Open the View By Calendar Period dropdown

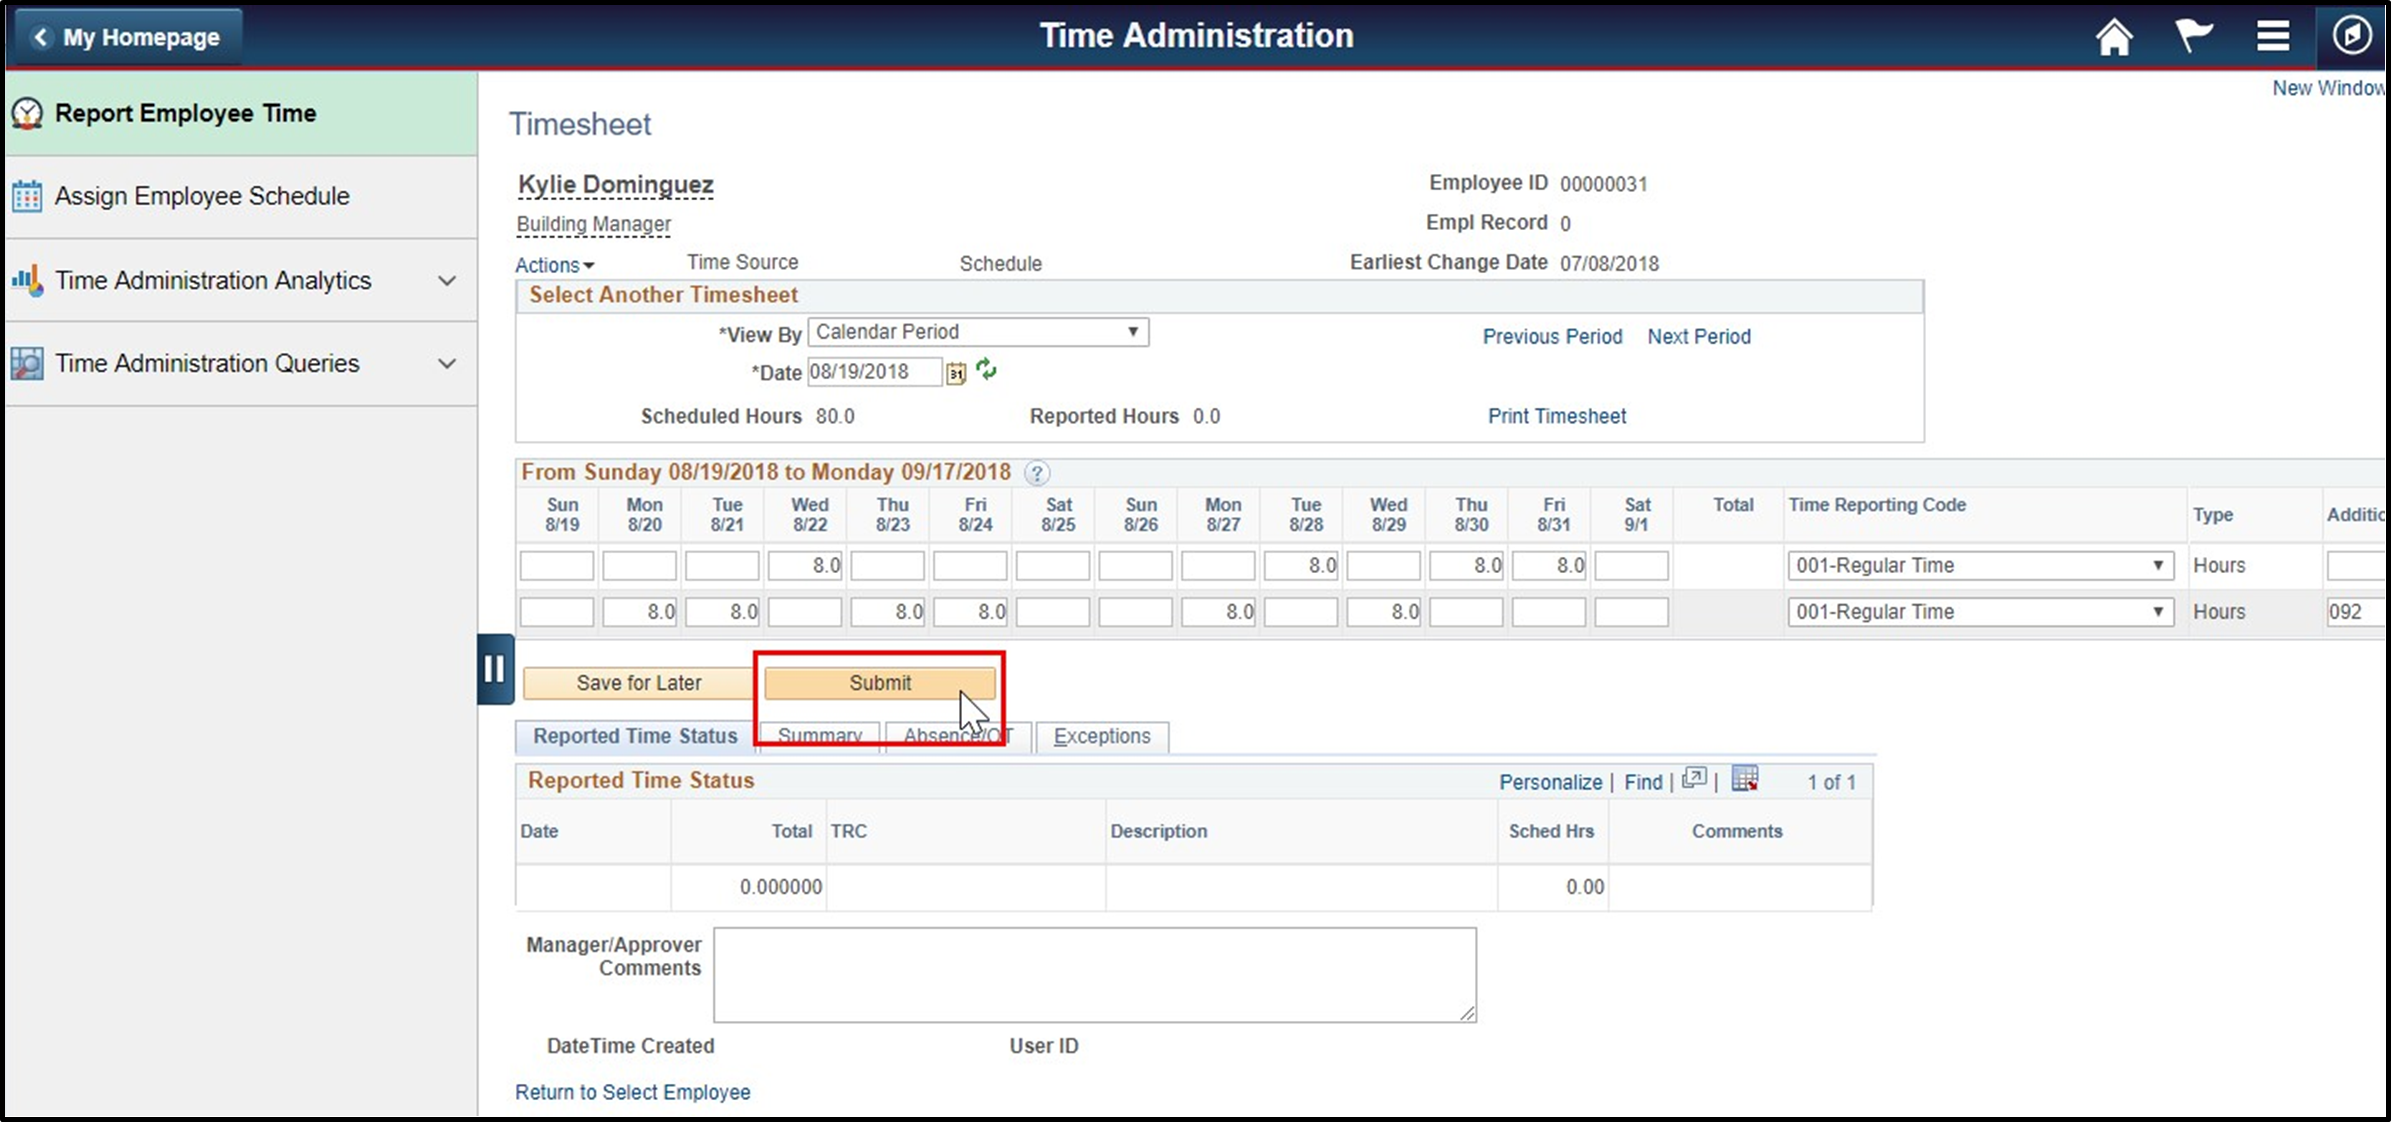1131,331
